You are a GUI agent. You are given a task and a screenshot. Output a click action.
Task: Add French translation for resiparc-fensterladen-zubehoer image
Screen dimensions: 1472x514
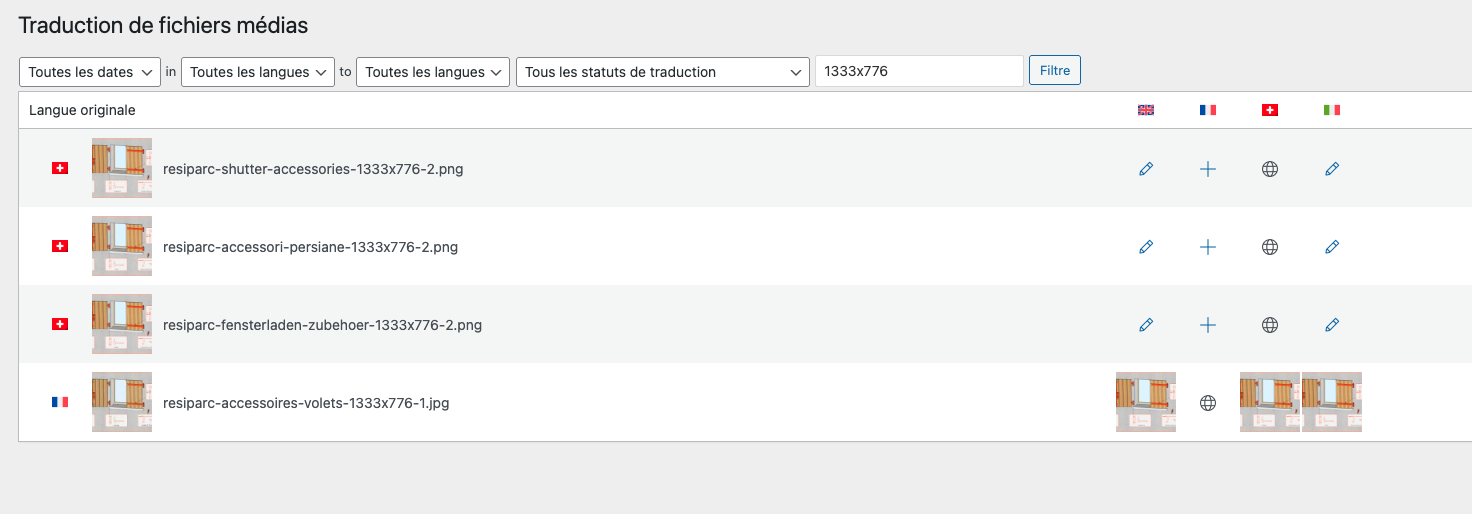1208,325
